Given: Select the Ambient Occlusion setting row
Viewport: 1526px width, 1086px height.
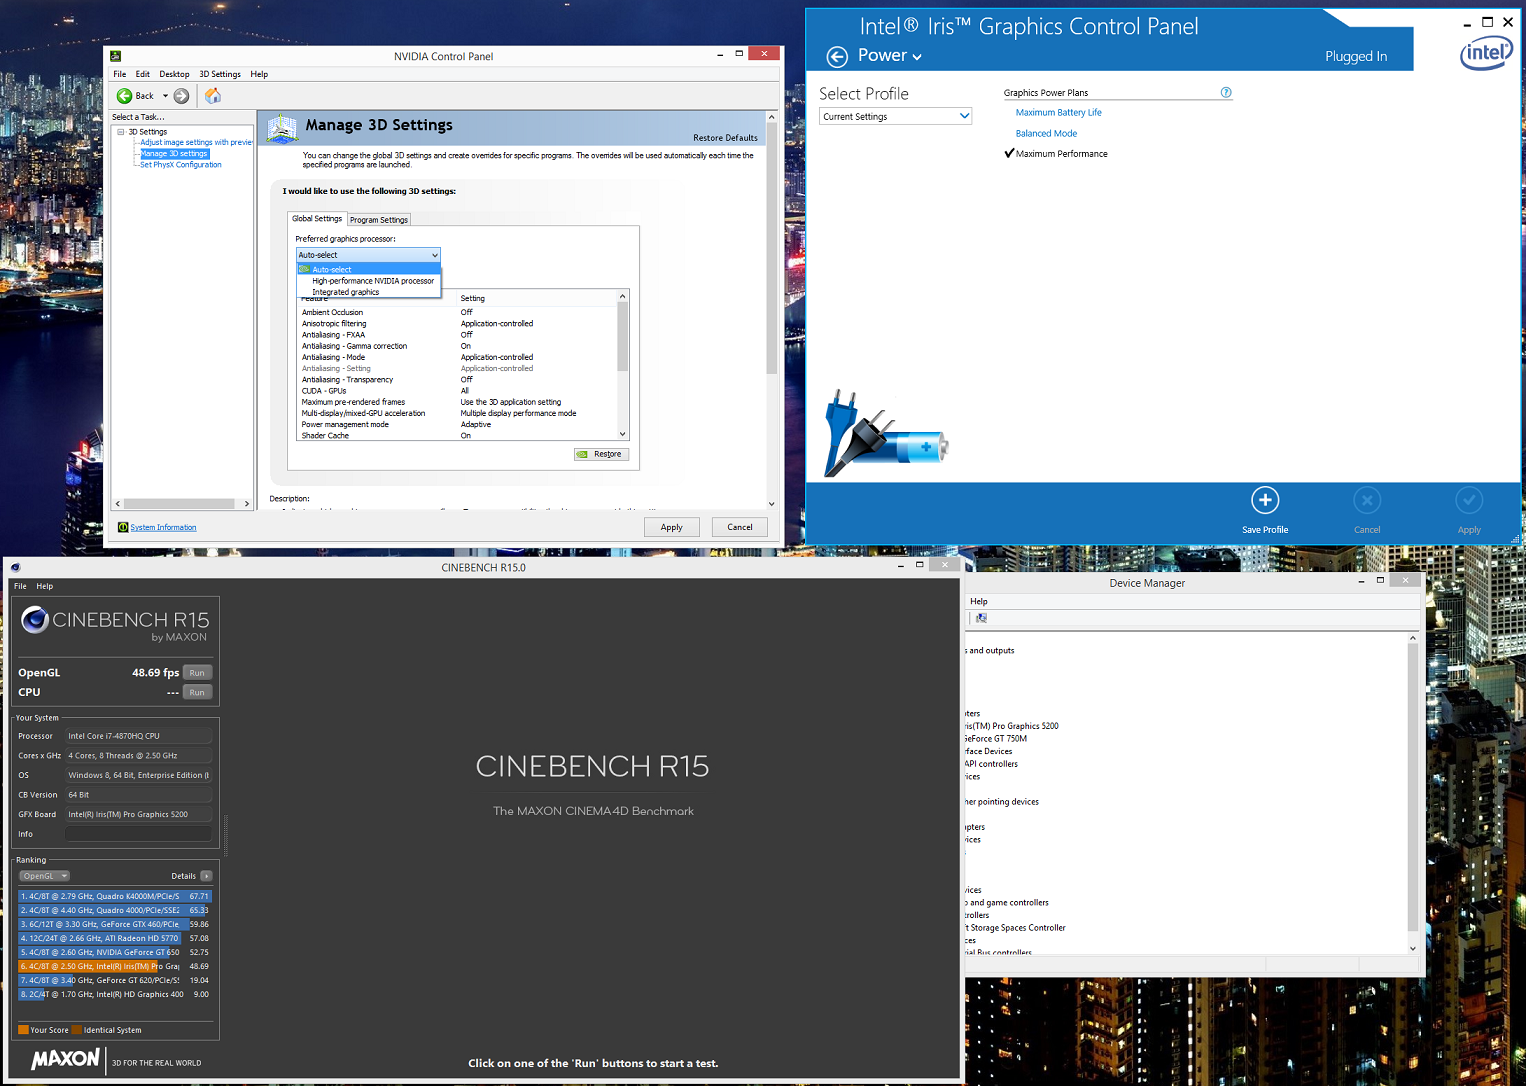Looking at the screenshot, I should [x=458, y=312].
